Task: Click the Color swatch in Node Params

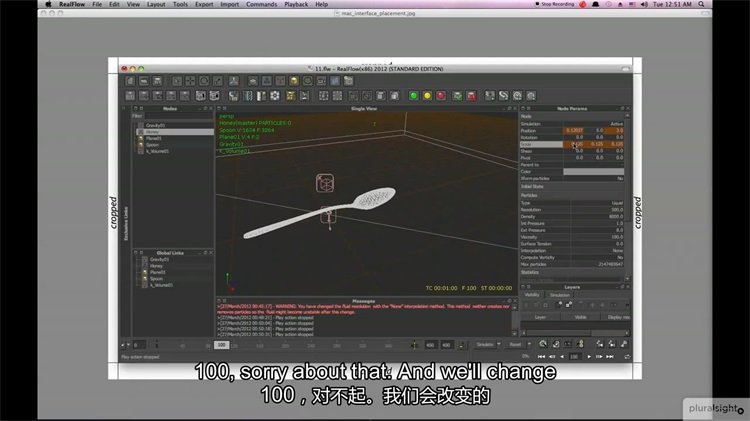Action: tap(594, 171)
